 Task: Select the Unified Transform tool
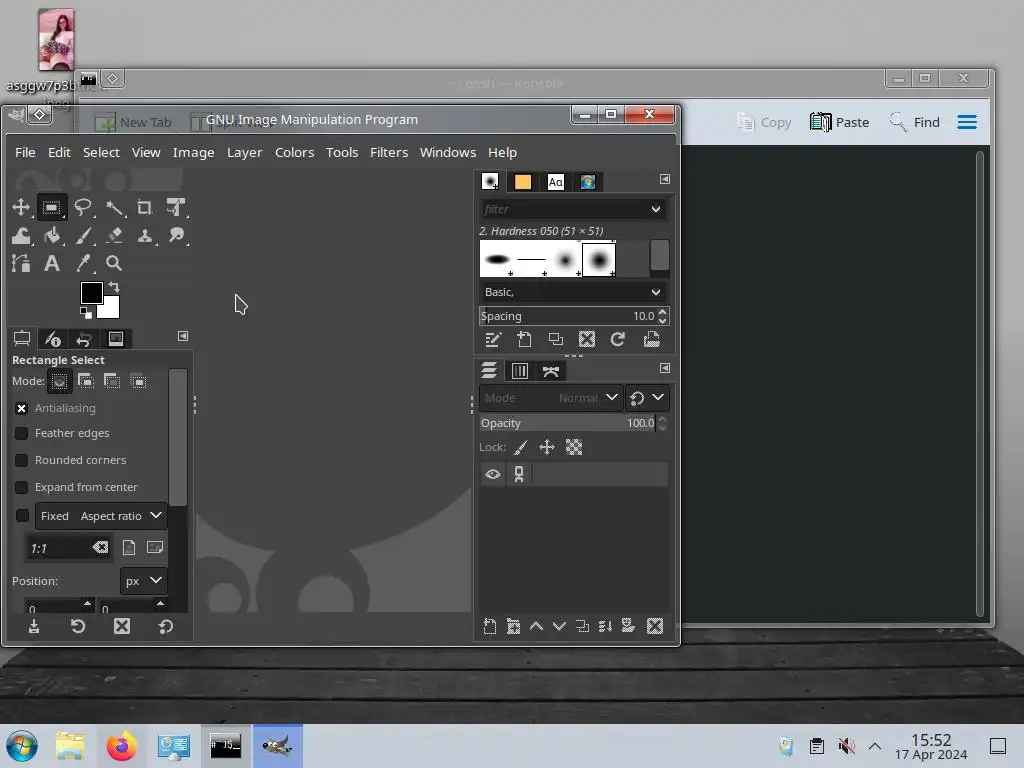(176, 208)
